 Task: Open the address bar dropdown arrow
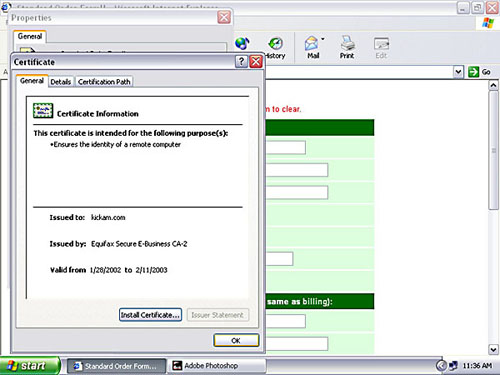(x=459, y=72)
